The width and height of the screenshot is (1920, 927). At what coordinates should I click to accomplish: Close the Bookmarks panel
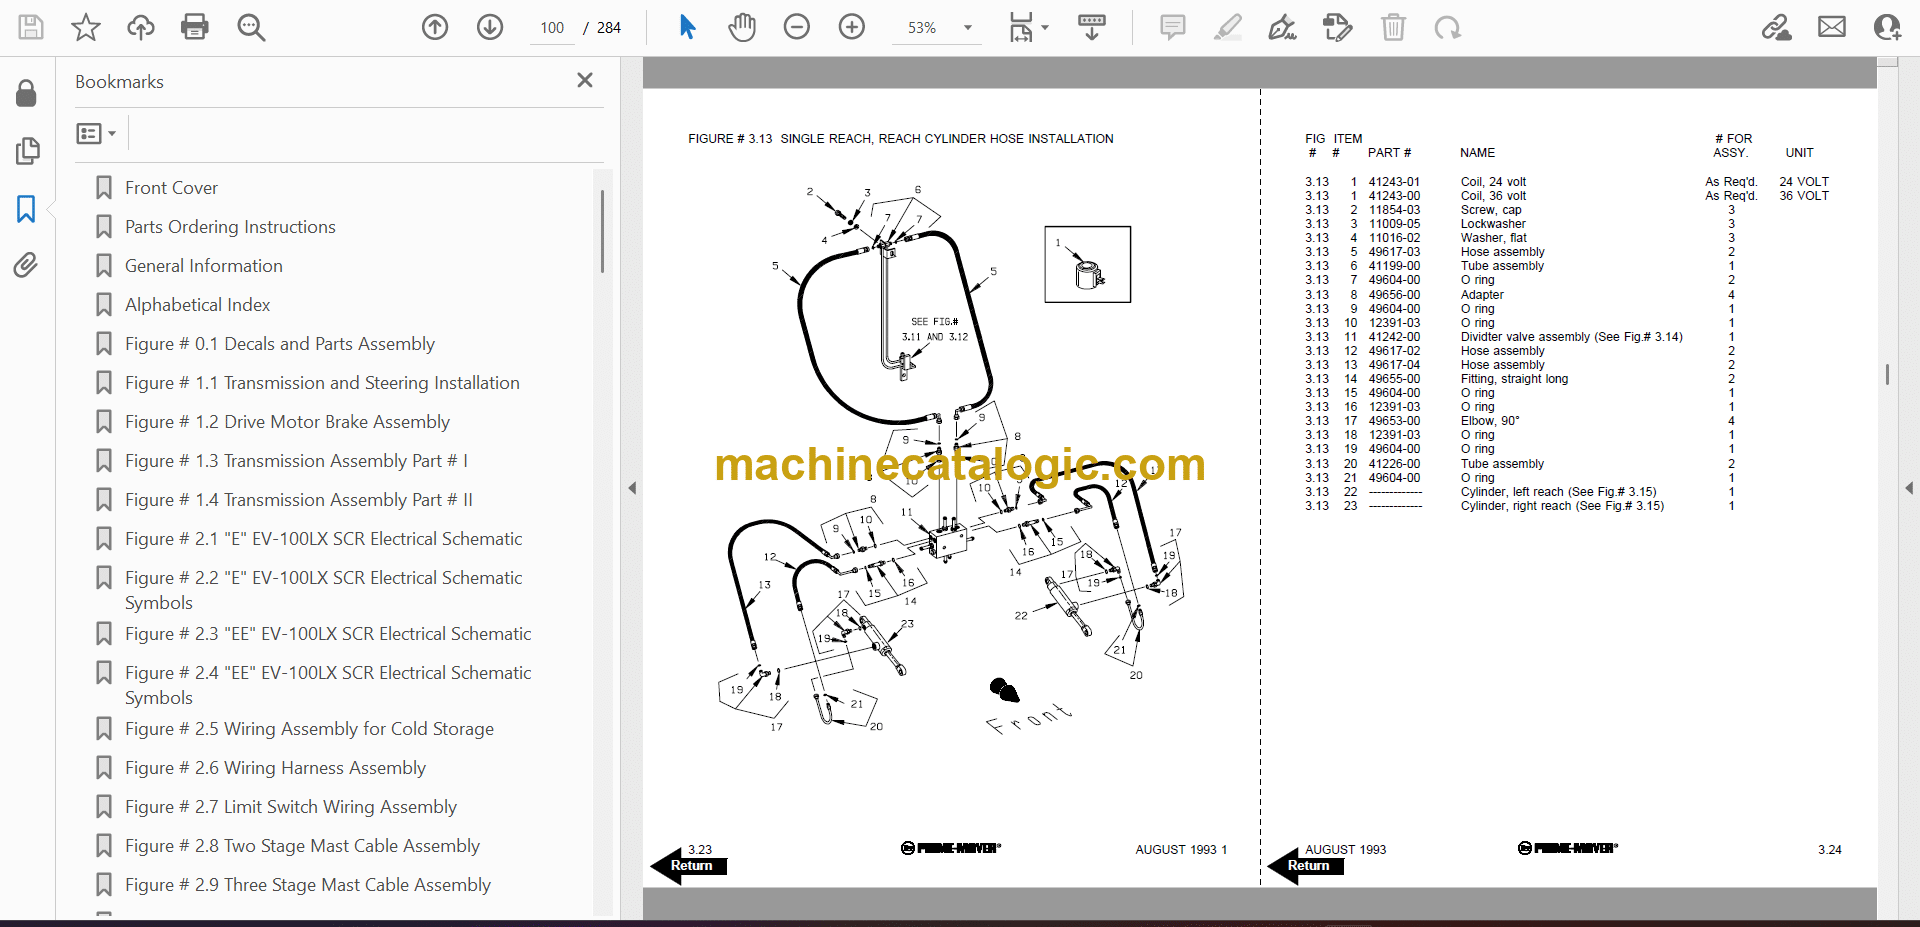pos(585,80)
